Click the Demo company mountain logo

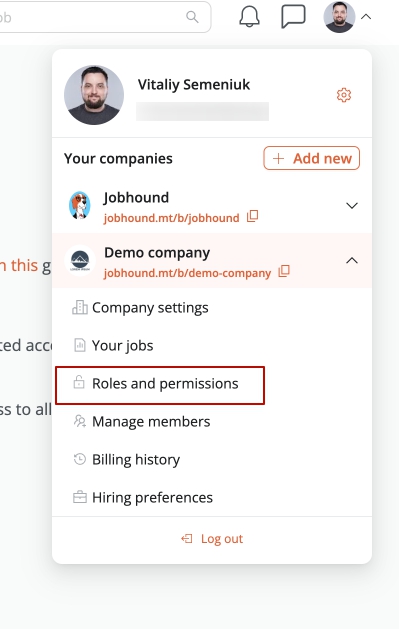tap(80, 260)
